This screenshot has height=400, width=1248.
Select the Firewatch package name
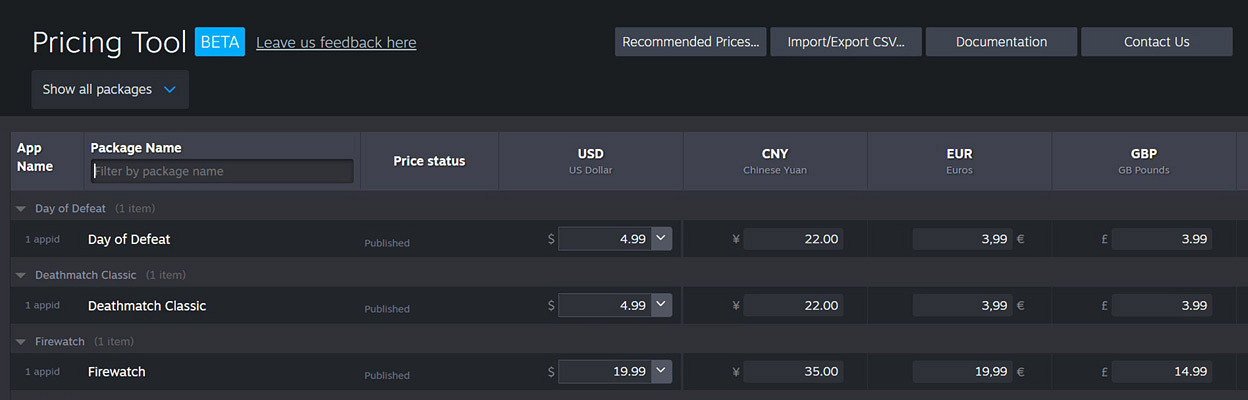coord(117,372)
